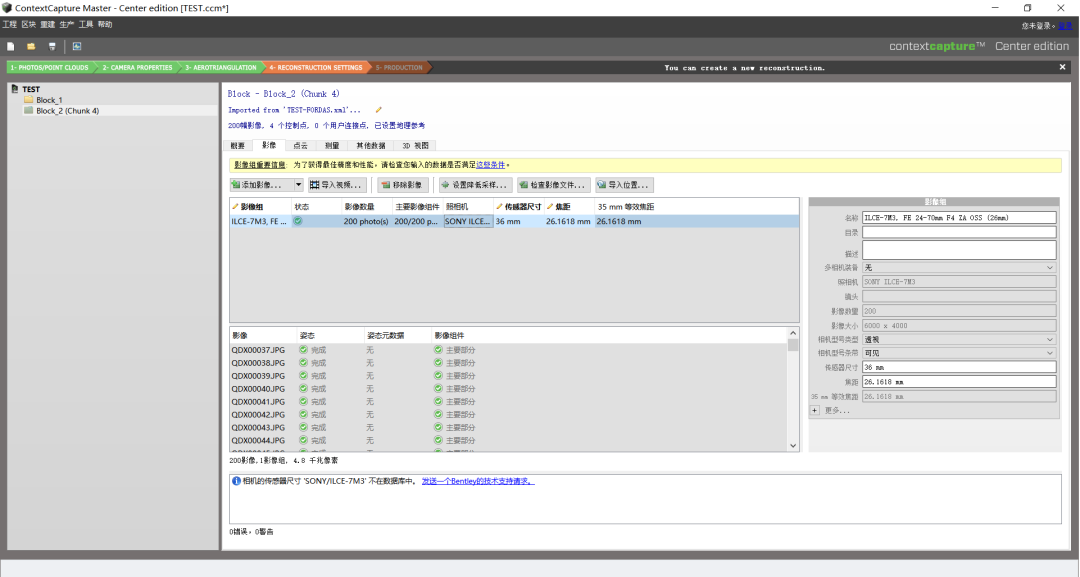Click green status check in ILCE-7M3 photogroup row
The height and width of the screenshot is (577, 1080).
tap(298, 221)
